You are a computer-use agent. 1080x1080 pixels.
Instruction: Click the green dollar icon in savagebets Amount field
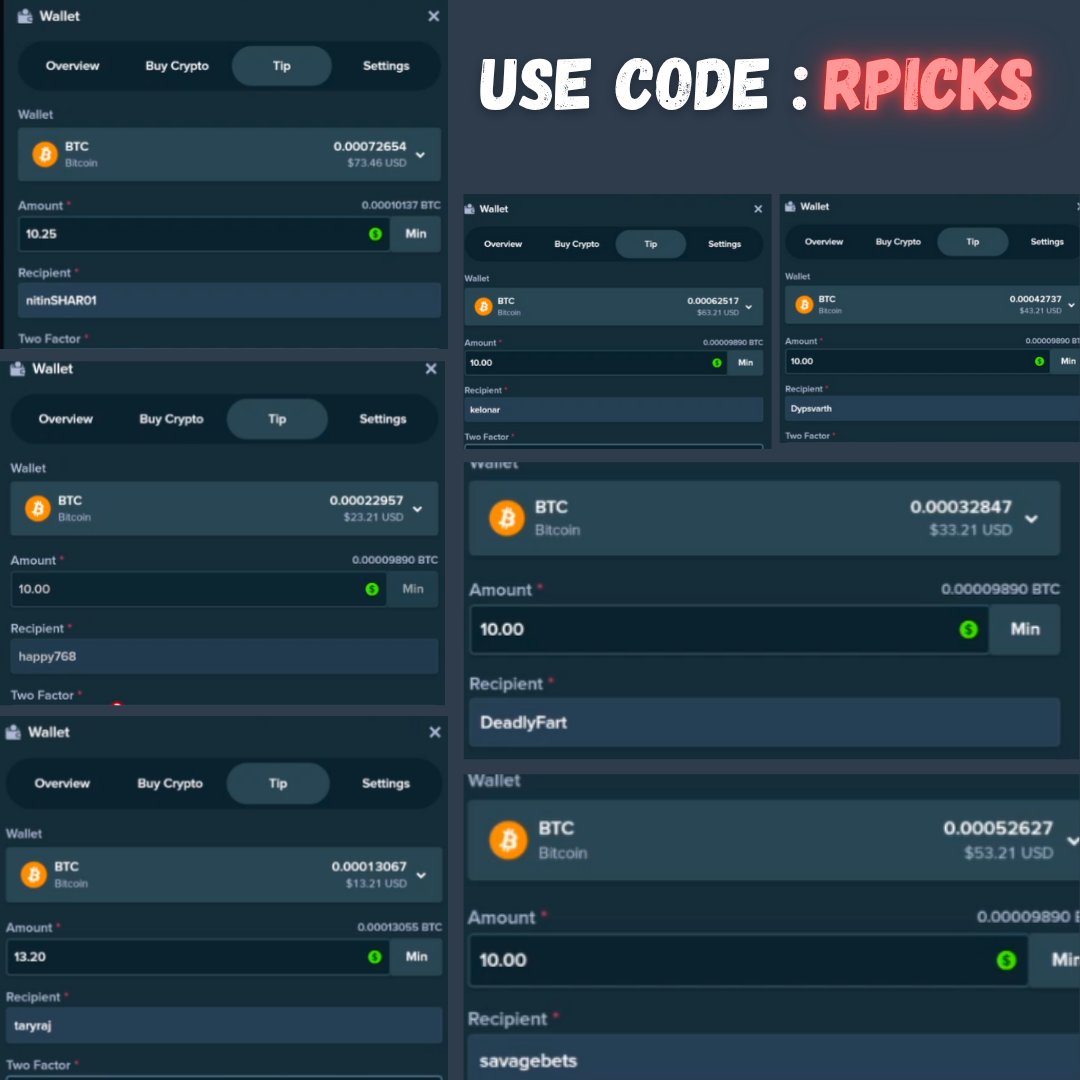(x=1006, y=960)
